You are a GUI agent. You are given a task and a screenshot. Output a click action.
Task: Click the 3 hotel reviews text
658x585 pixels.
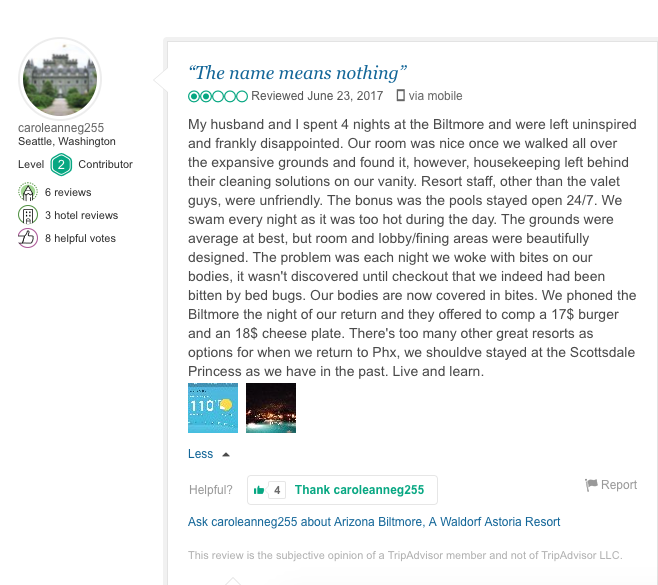(x=81, y=215)
